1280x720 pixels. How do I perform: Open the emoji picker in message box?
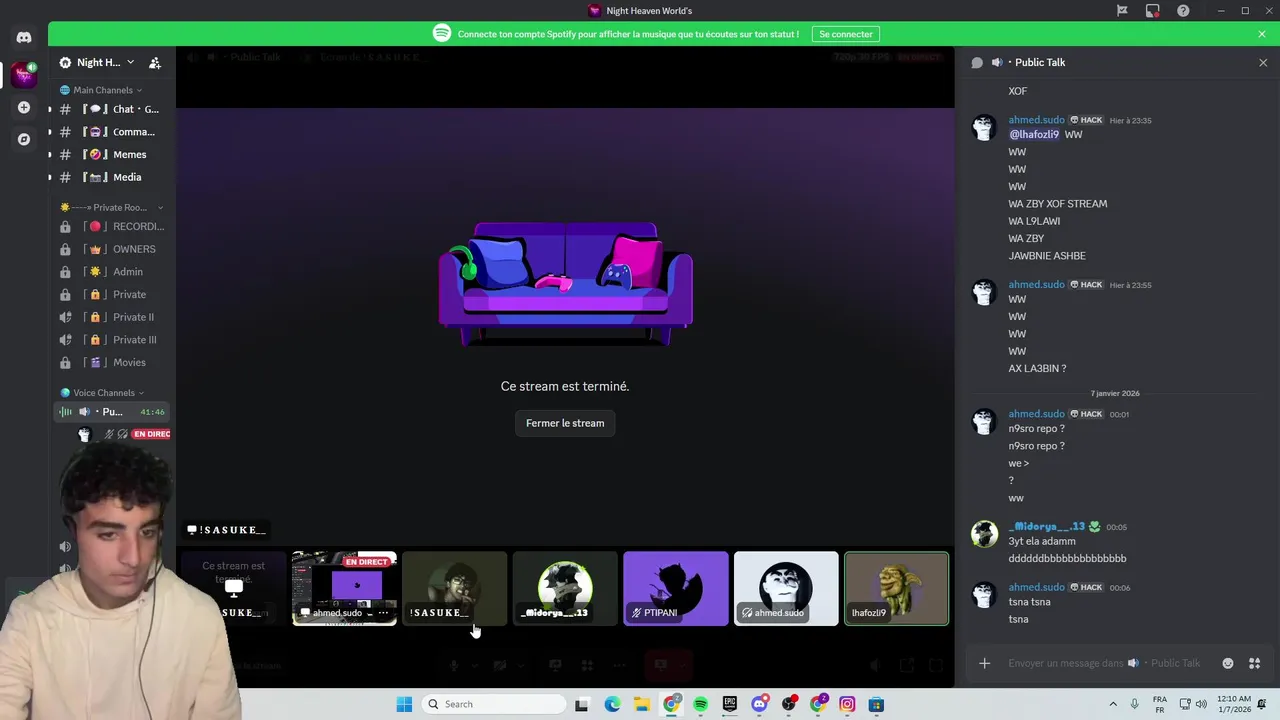[1228, 663]
